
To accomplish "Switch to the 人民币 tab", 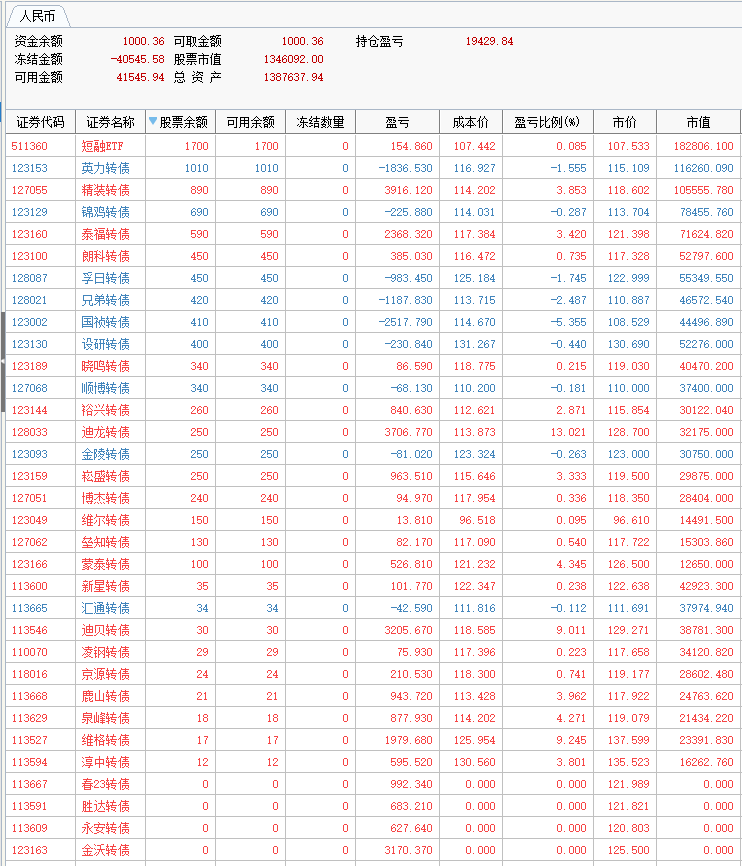I will click(37, 16).
